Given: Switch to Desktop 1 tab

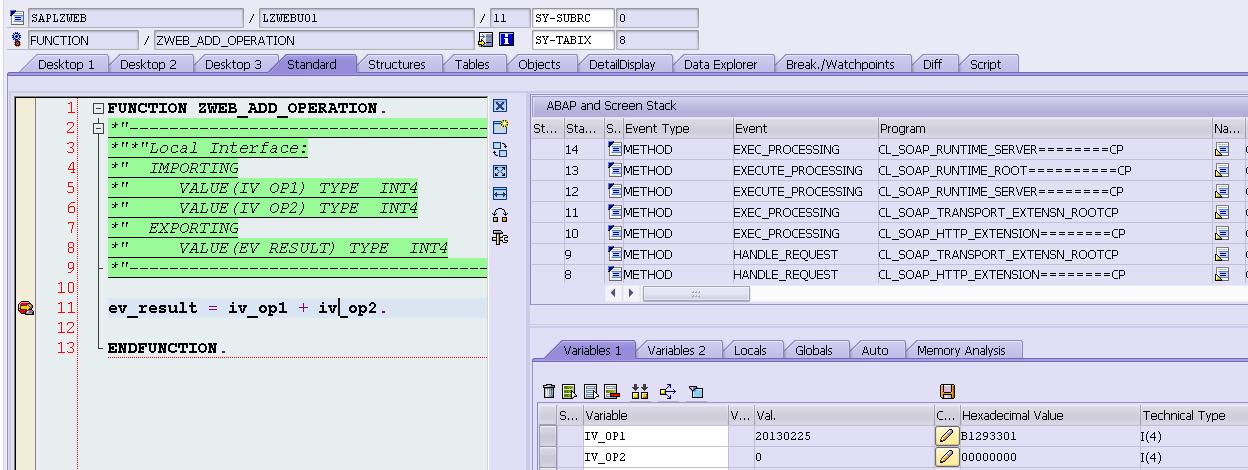Looking at the screenshot, I should point(66,64).
